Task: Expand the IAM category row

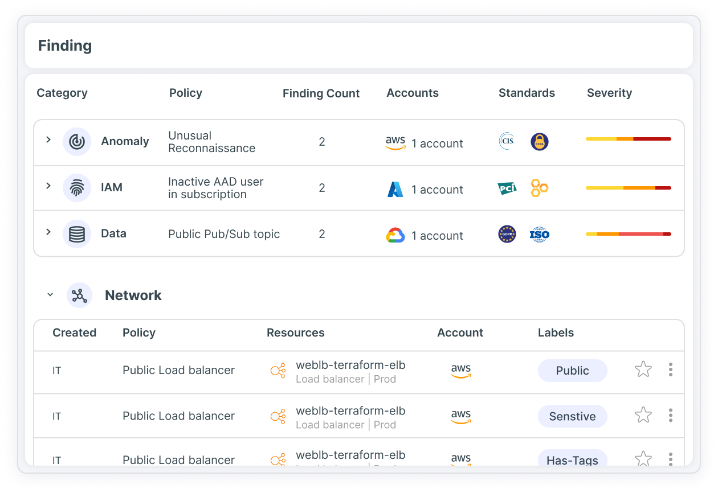Action: (x=48, y=187)
